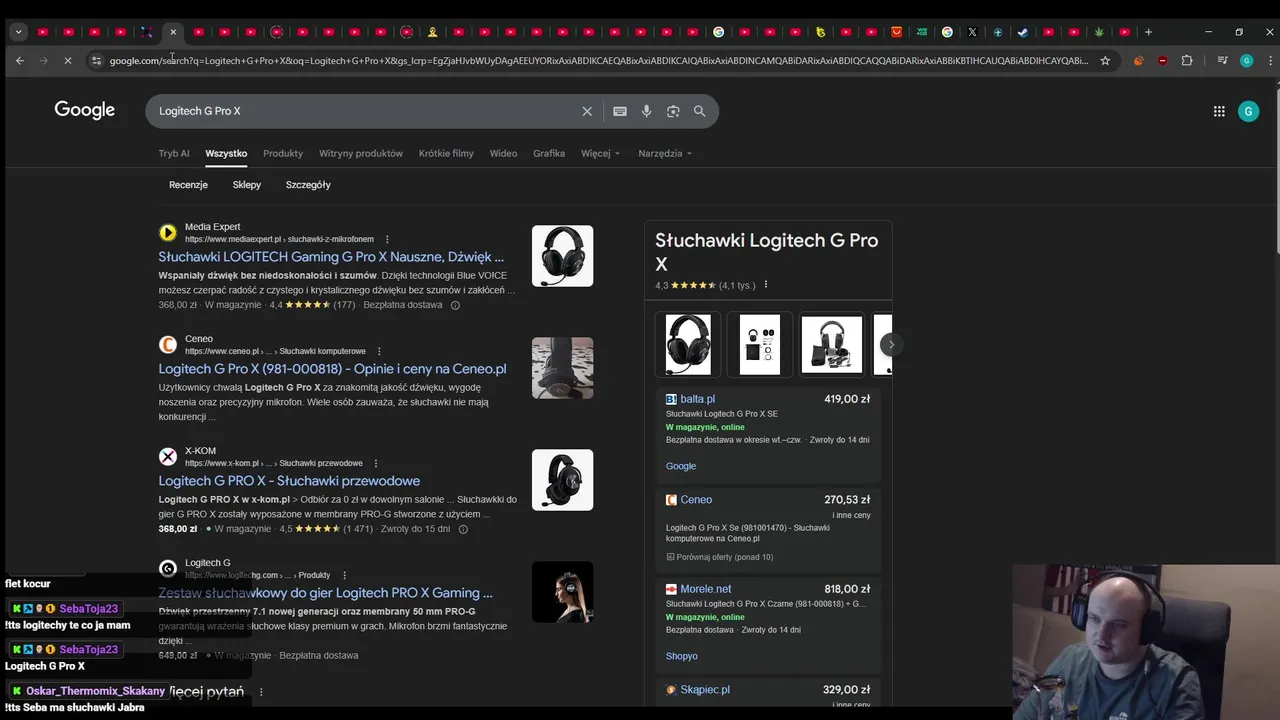
Task: Open first knowledge panel headset image
Action: (688, 344)
